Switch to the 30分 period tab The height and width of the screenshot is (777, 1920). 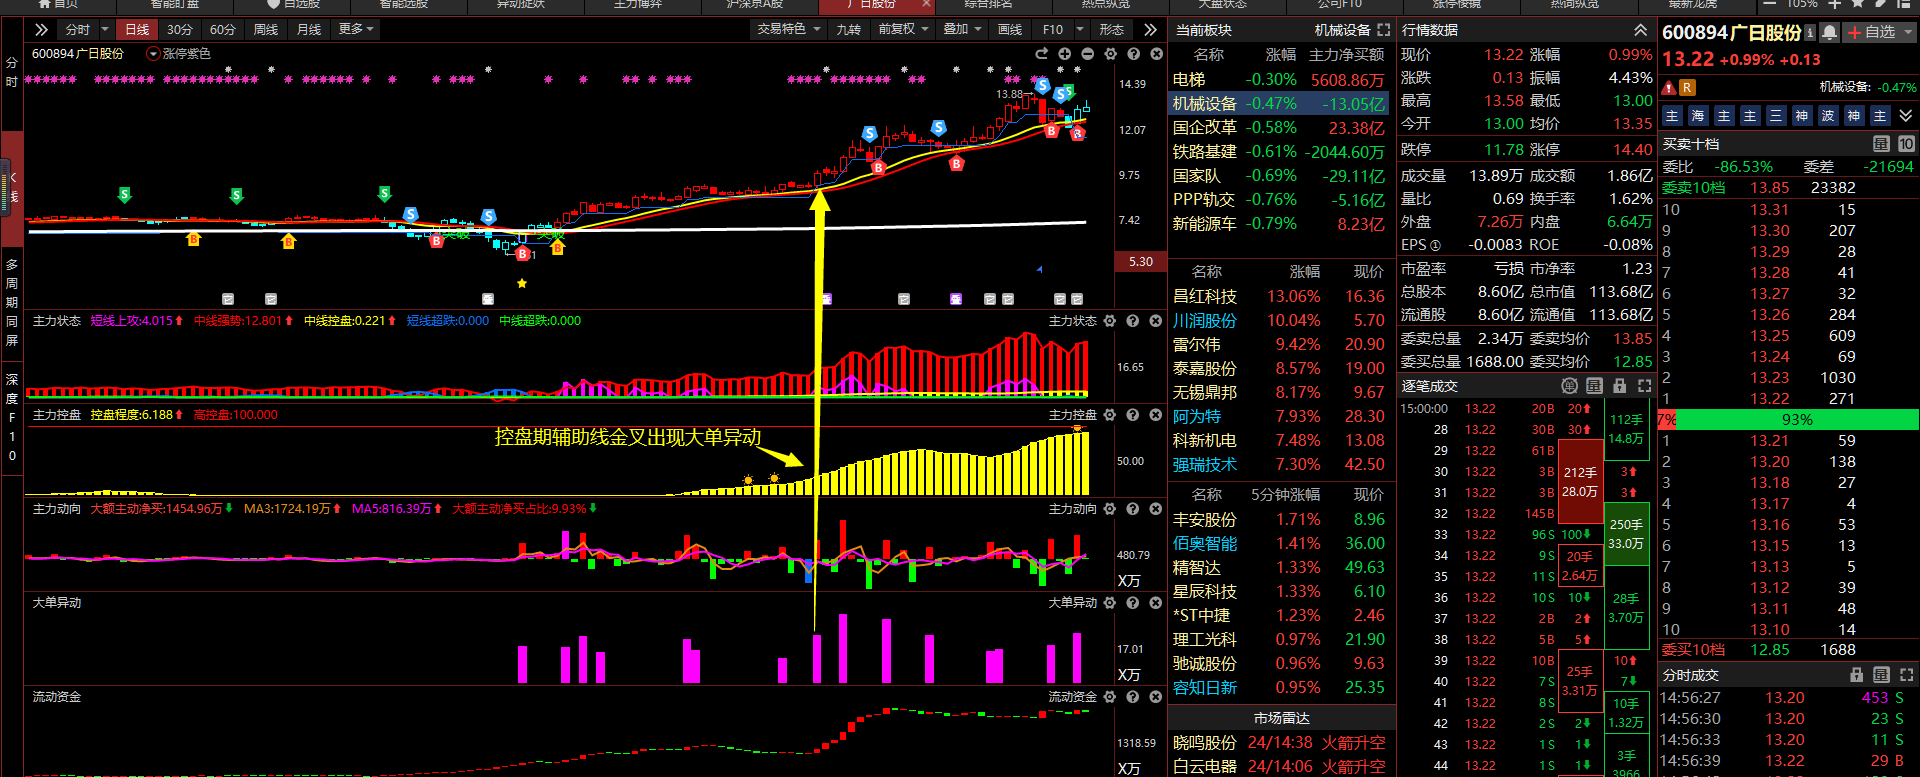tap(180, 30)
